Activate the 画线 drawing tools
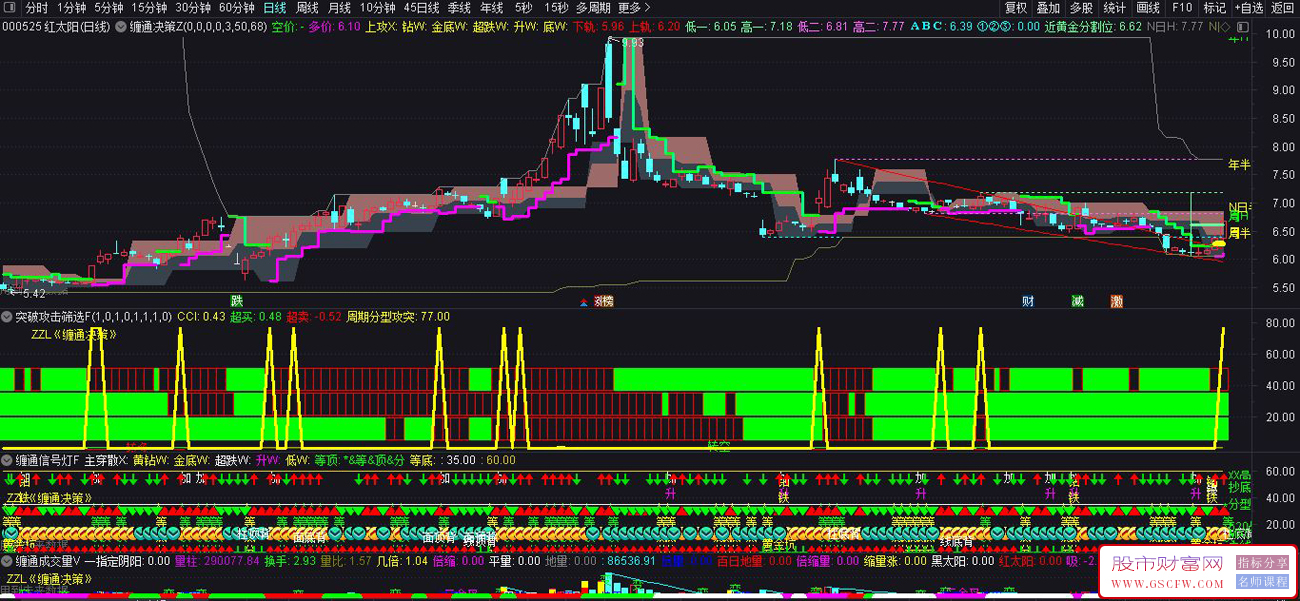Viewport: 1300px width, 601px height. point(1148,8)
